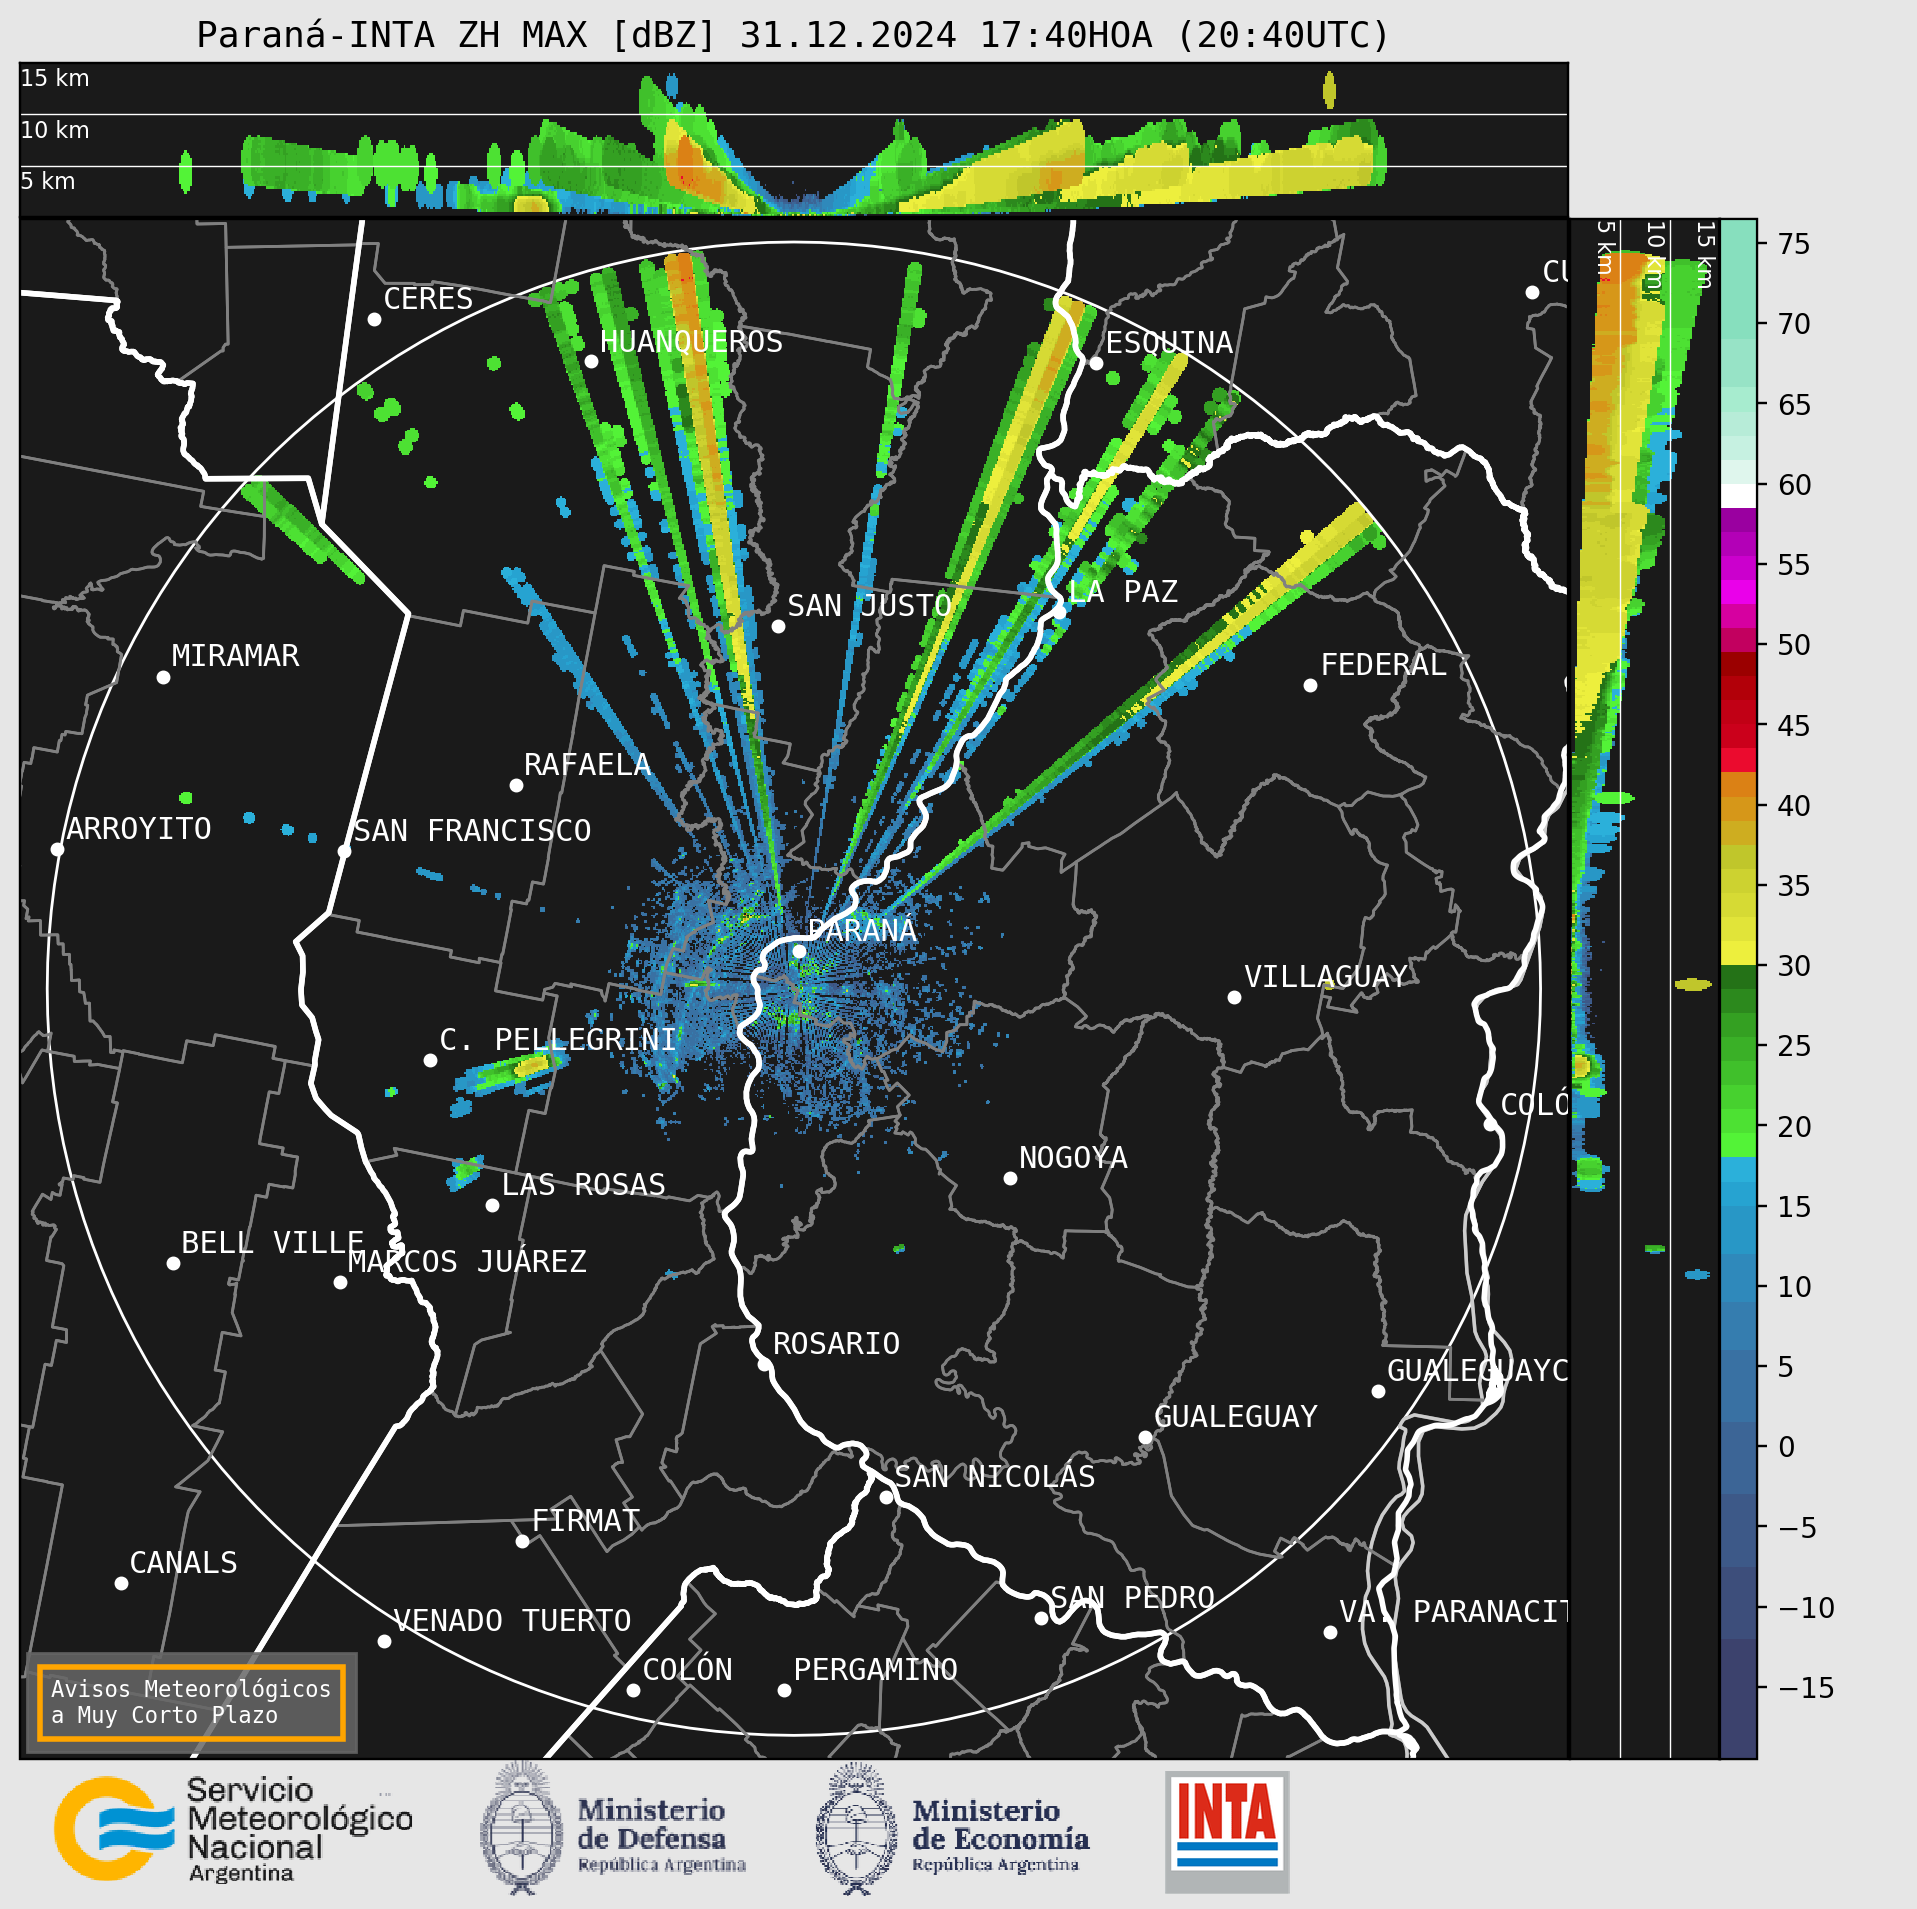Click the VILLAGUAY city label
The width and height of the screenshot is (1917, 1909).
pos(1325,976)
